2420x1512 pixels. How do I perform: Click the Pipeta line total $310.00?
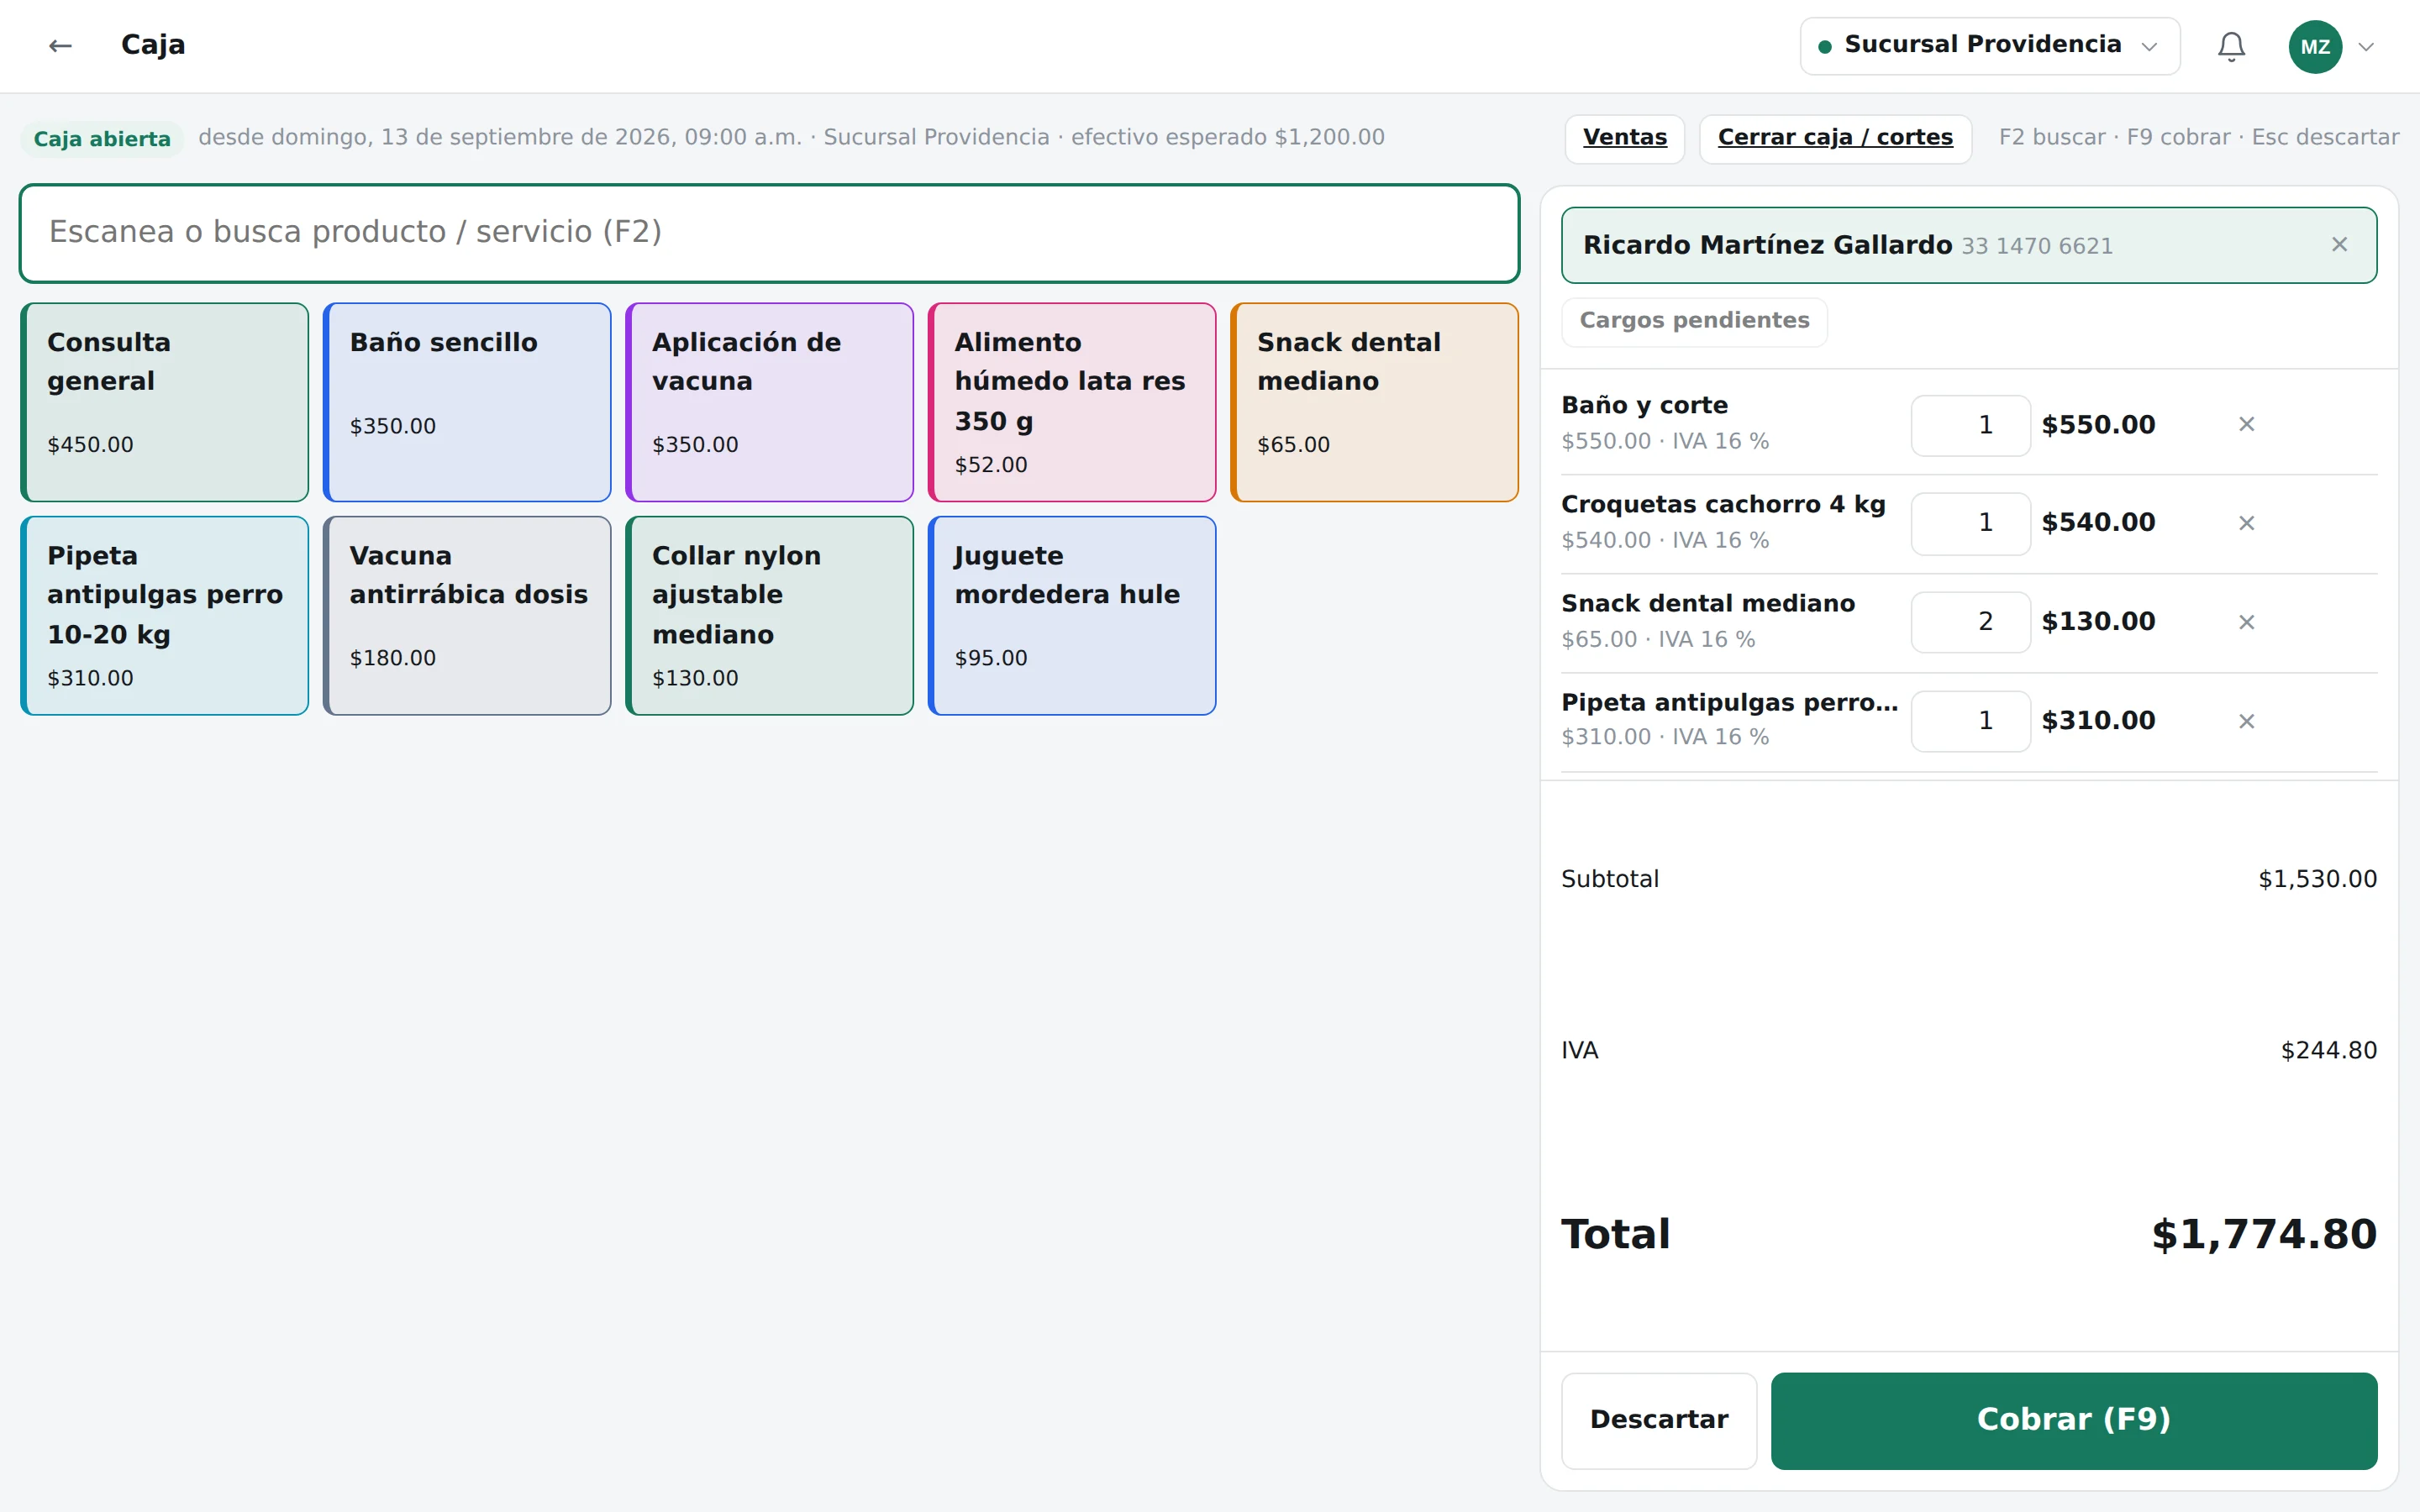coord(2098,721)
